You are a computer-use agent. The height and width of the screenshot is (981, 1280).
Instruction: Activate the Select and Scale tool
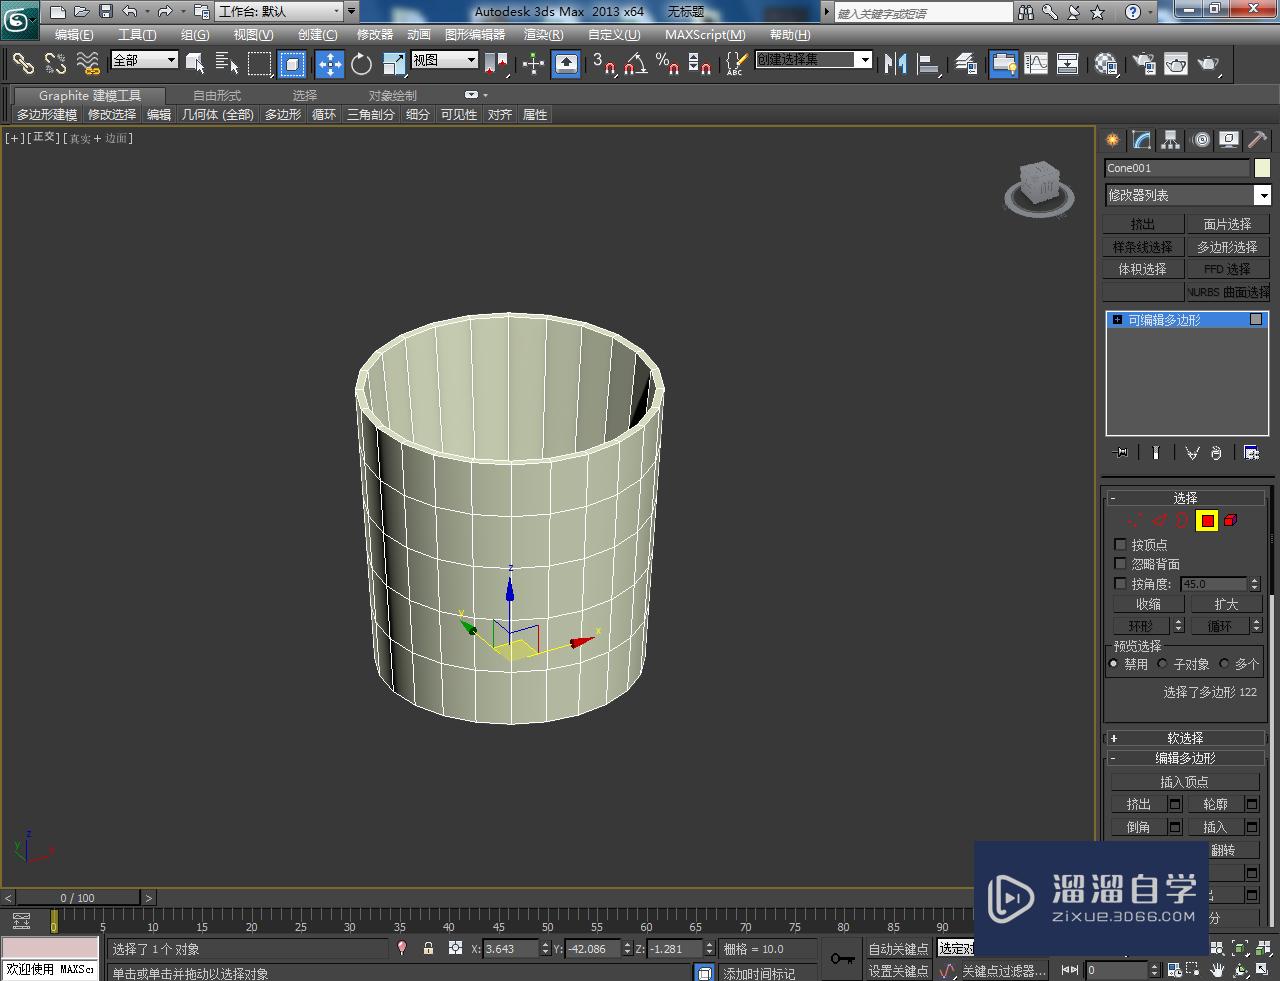point(393,64)
